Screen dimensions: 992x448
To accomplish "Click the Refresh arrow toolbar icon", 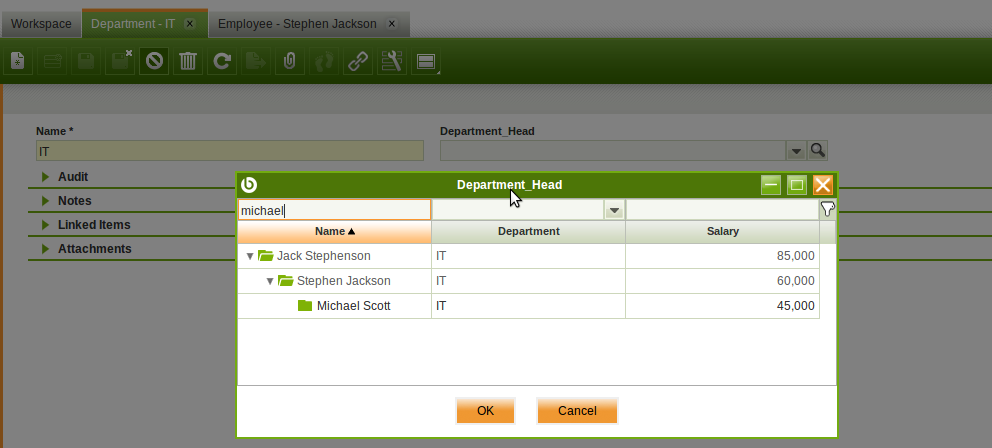I will coord(222,62).
